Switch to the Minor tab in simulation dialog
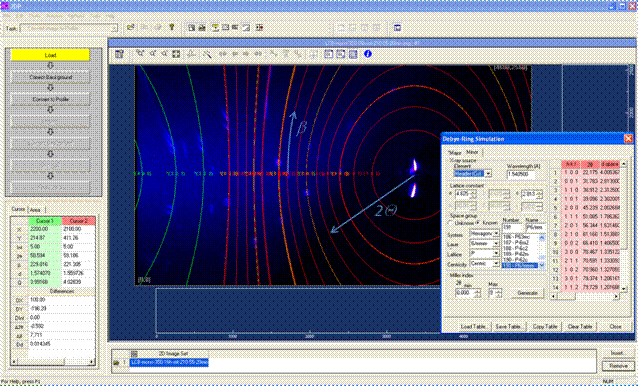 472,152
